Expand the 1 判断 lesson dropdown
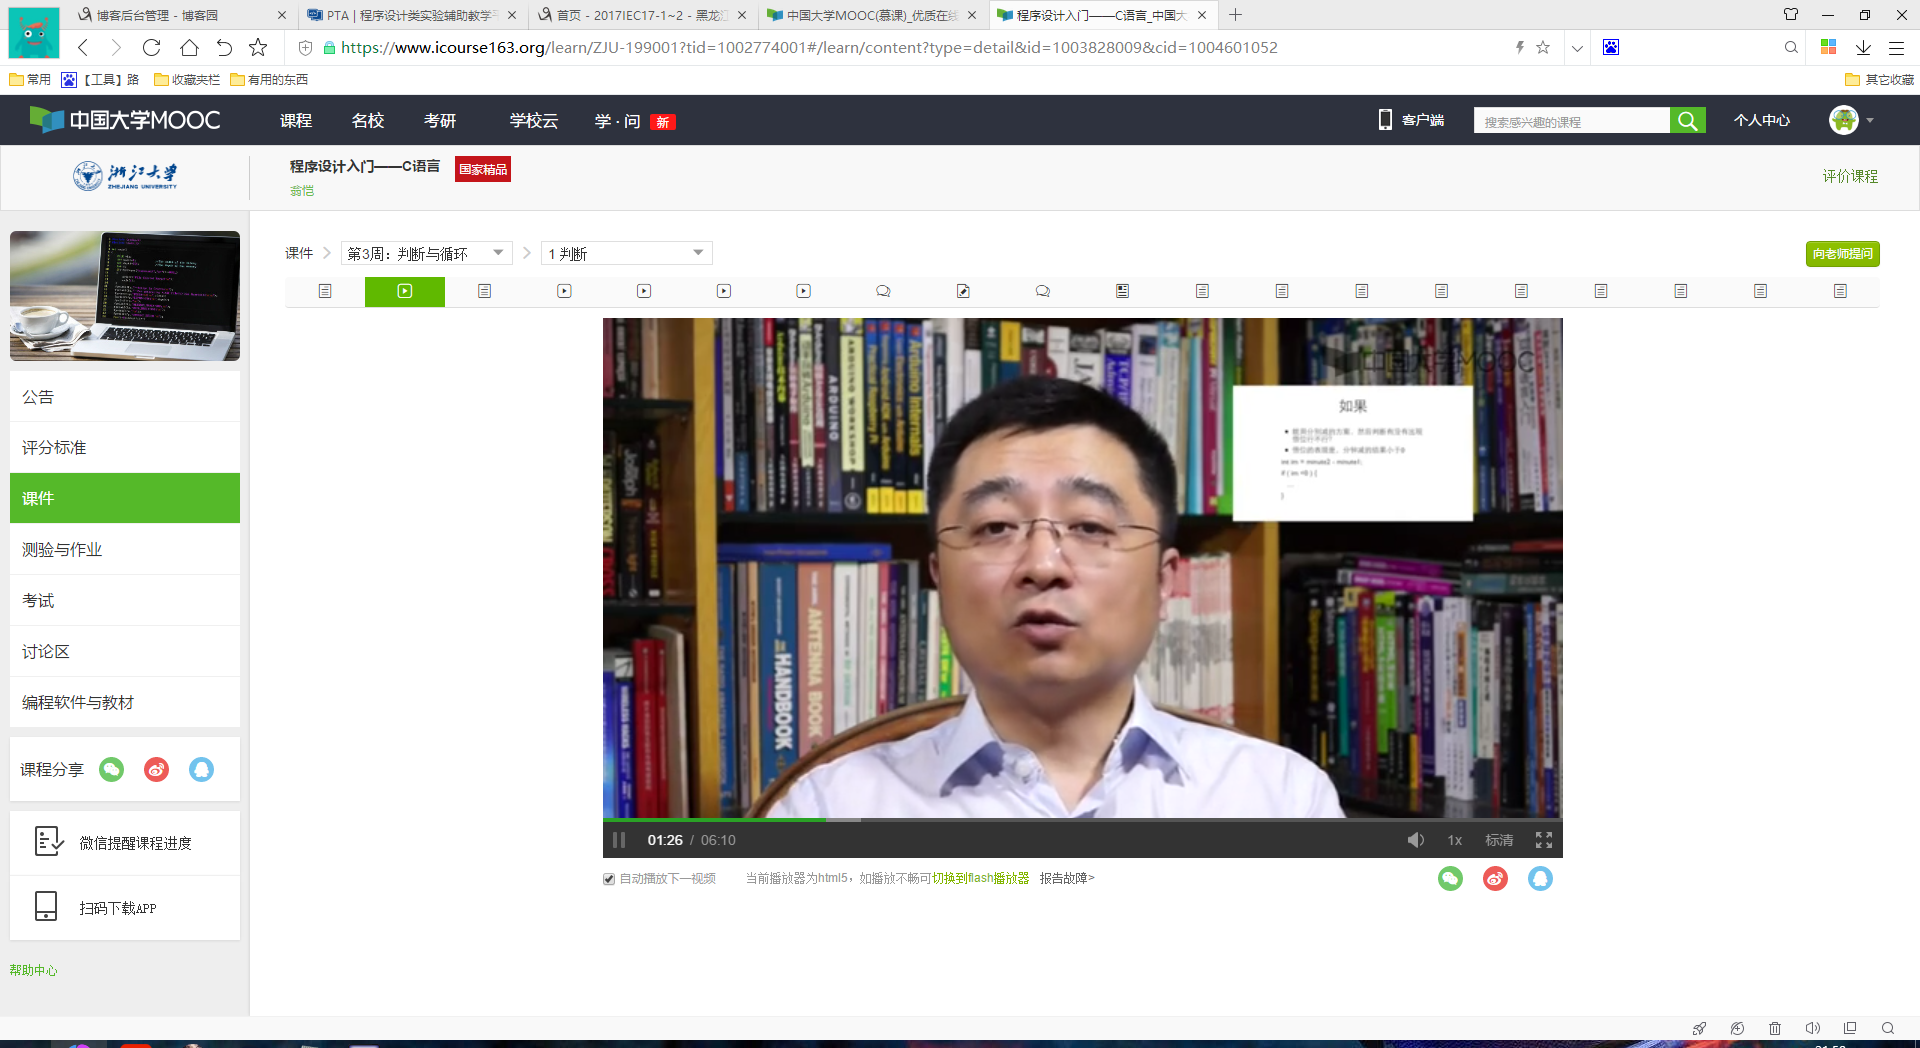Screen dimensions: 1920x1048 pyautogui.click(x=626, y=253)
